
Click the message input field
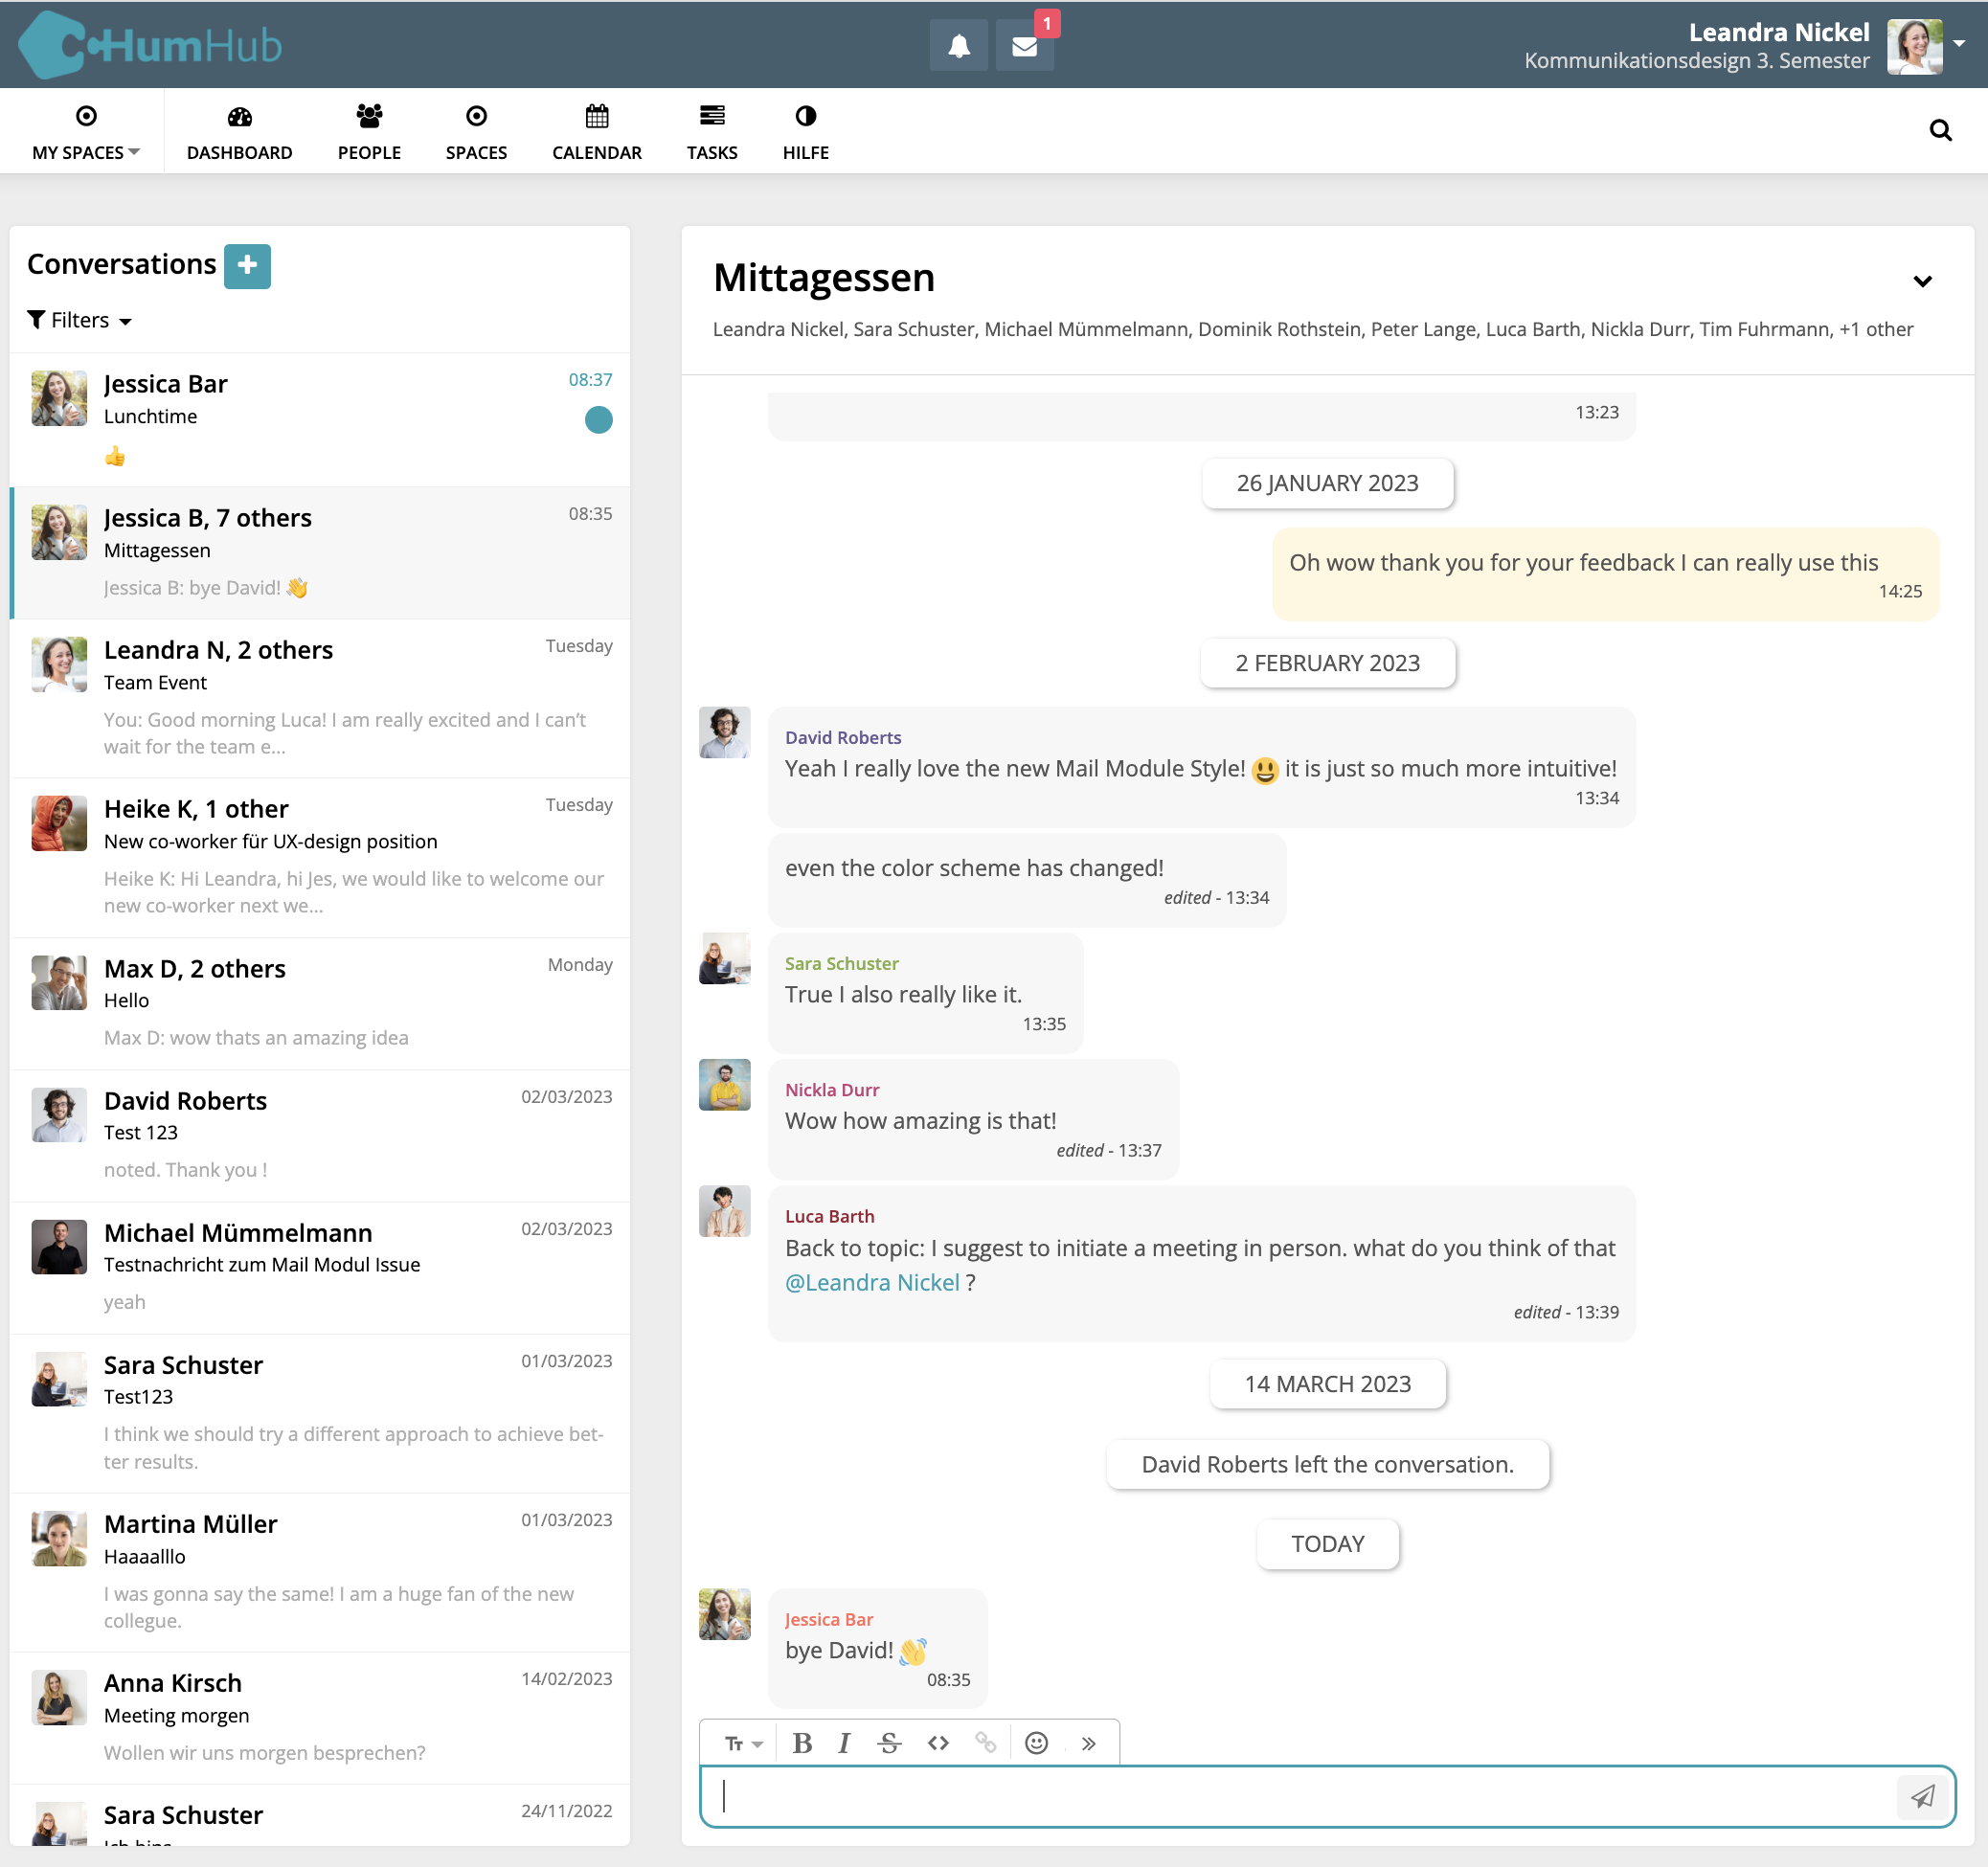click(x=1300, y=1796)
